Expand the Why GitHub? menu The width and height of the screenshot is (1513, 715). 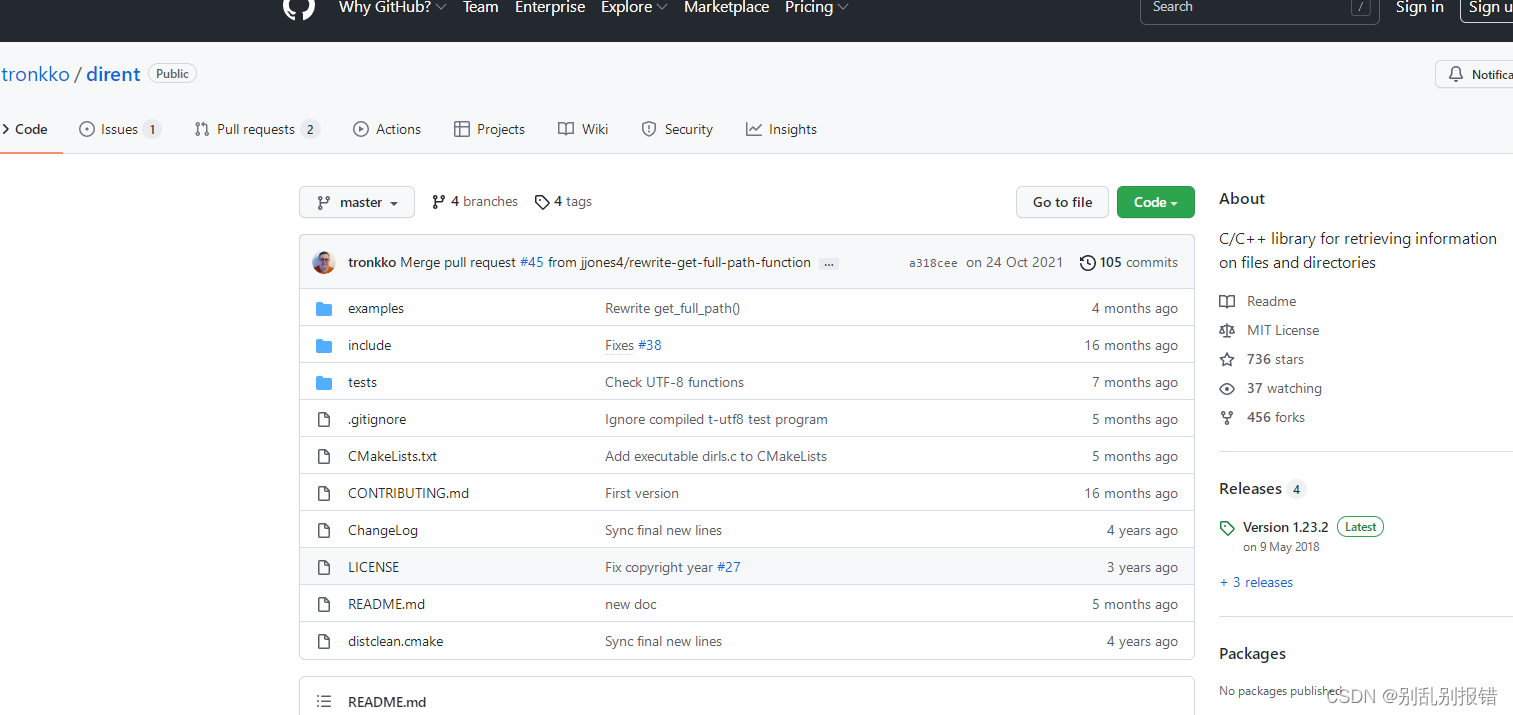click(392, 7)
